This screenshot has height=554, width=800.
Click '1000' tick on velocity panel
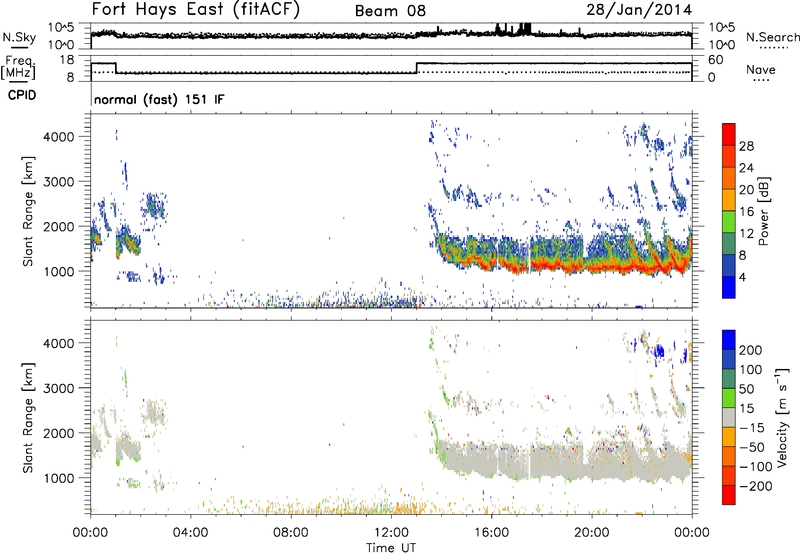[x=58, y=478]
